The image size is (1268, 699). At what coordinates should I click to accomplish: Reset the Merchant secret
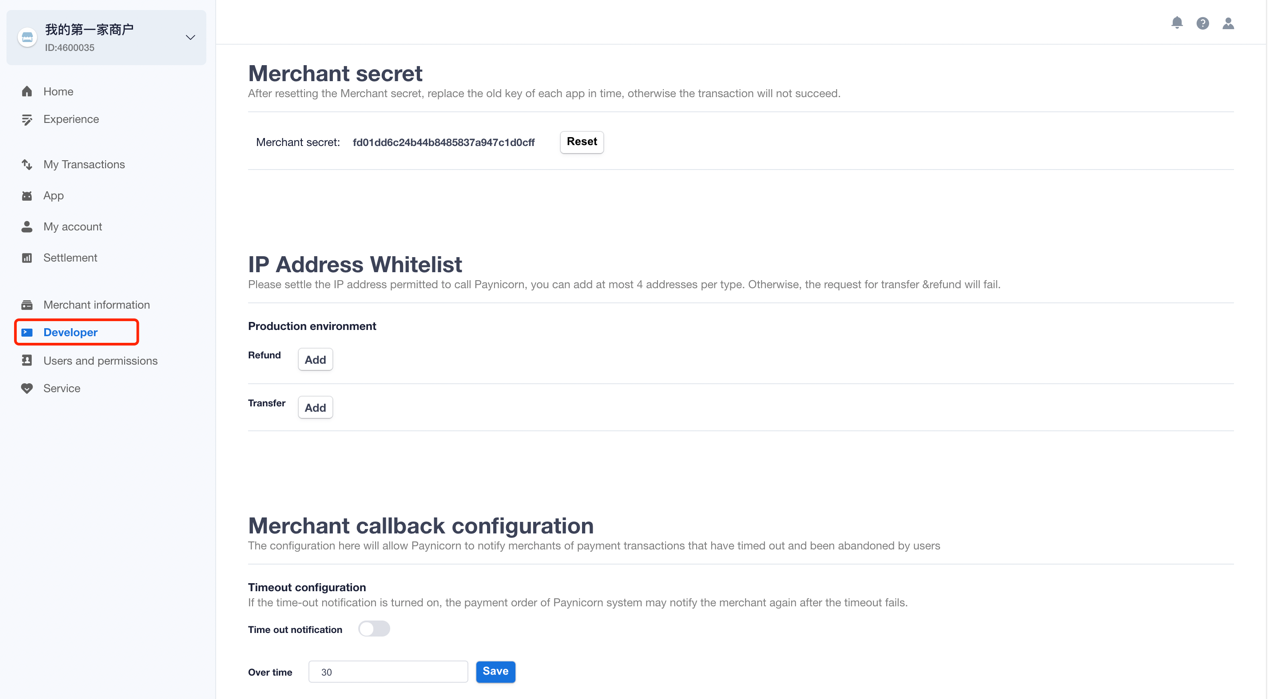pos(582,142)
